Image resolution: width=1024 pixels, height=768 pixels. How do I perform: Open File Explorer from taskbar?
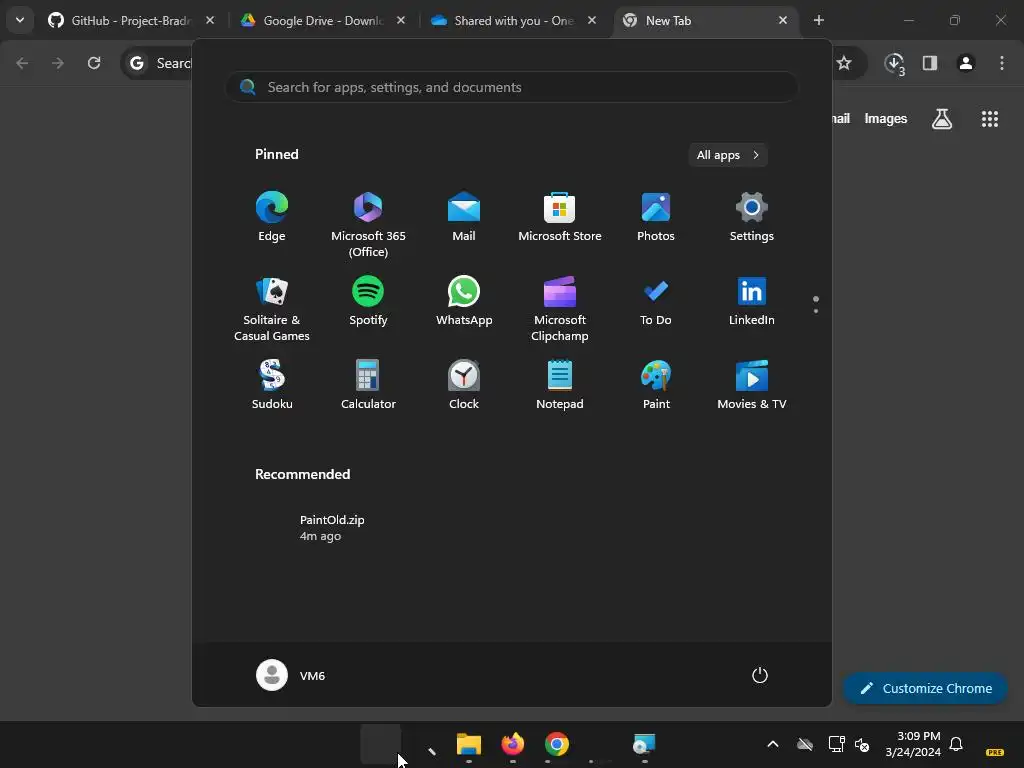[468, 744]
